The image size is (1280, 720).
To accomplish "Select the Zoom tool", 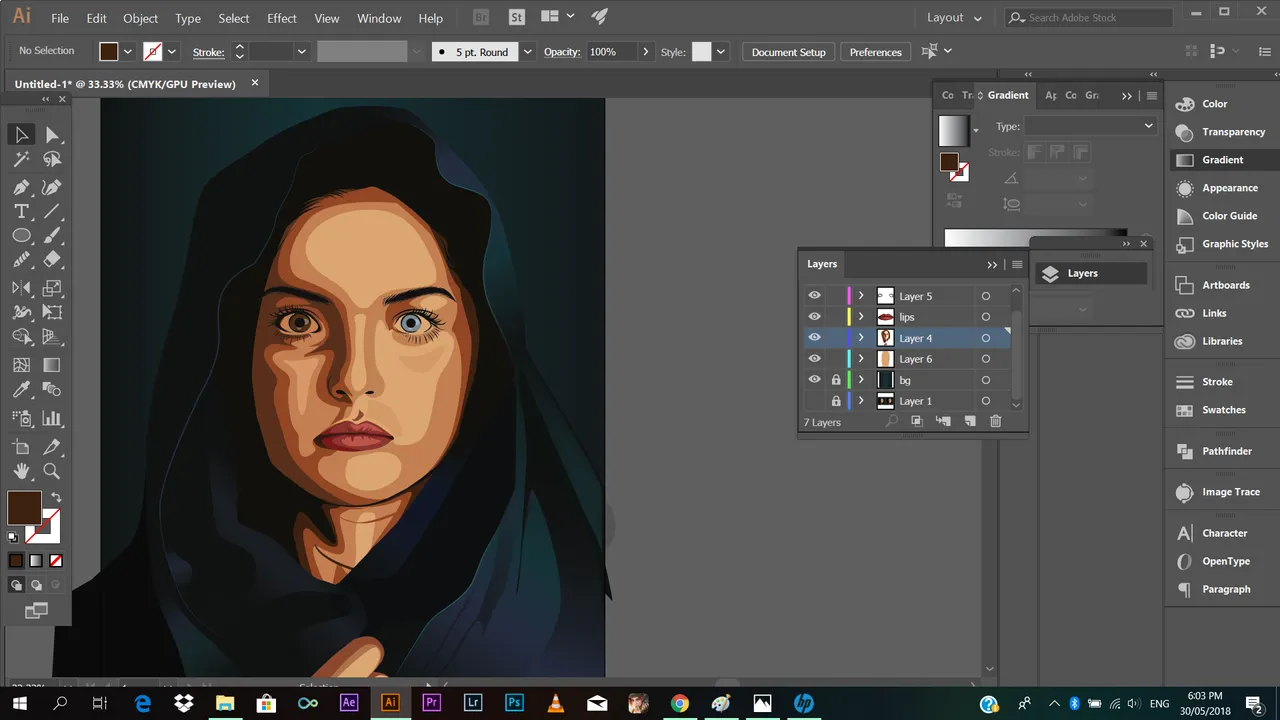I will point(52,471).
